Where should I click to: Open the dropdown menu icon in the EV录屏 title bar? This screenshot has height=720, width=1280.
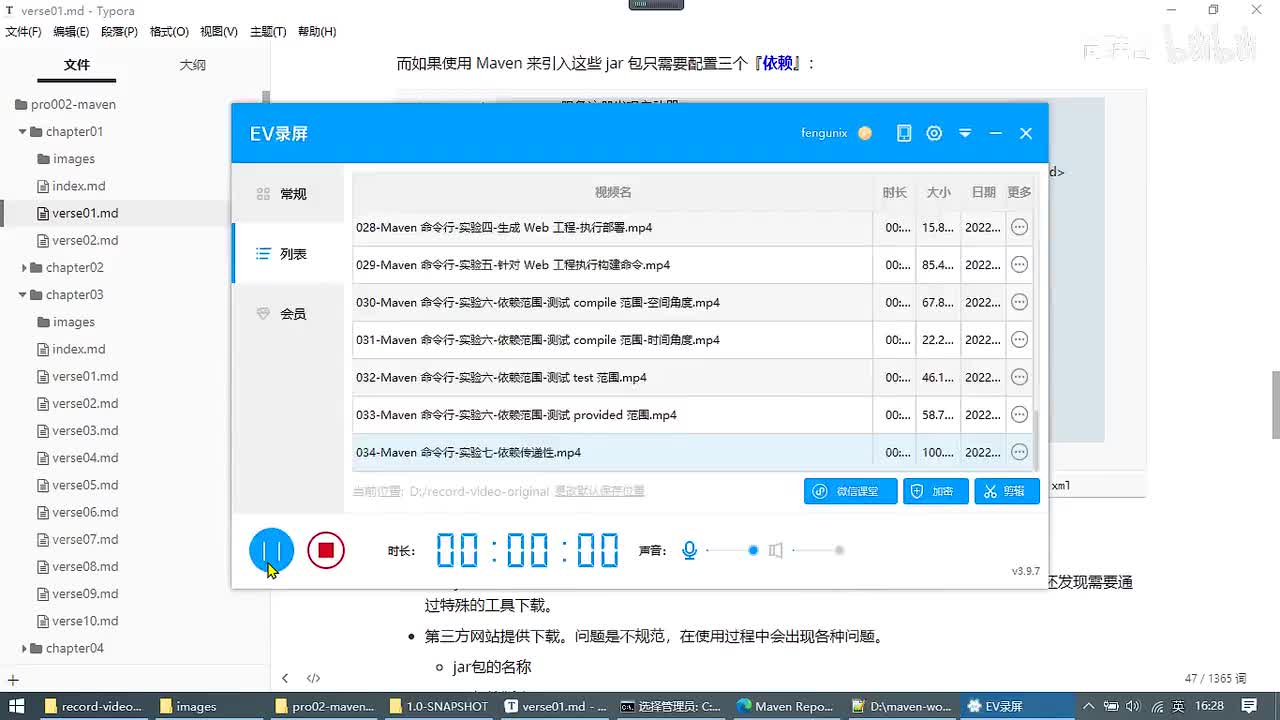[x=965, y=133]
